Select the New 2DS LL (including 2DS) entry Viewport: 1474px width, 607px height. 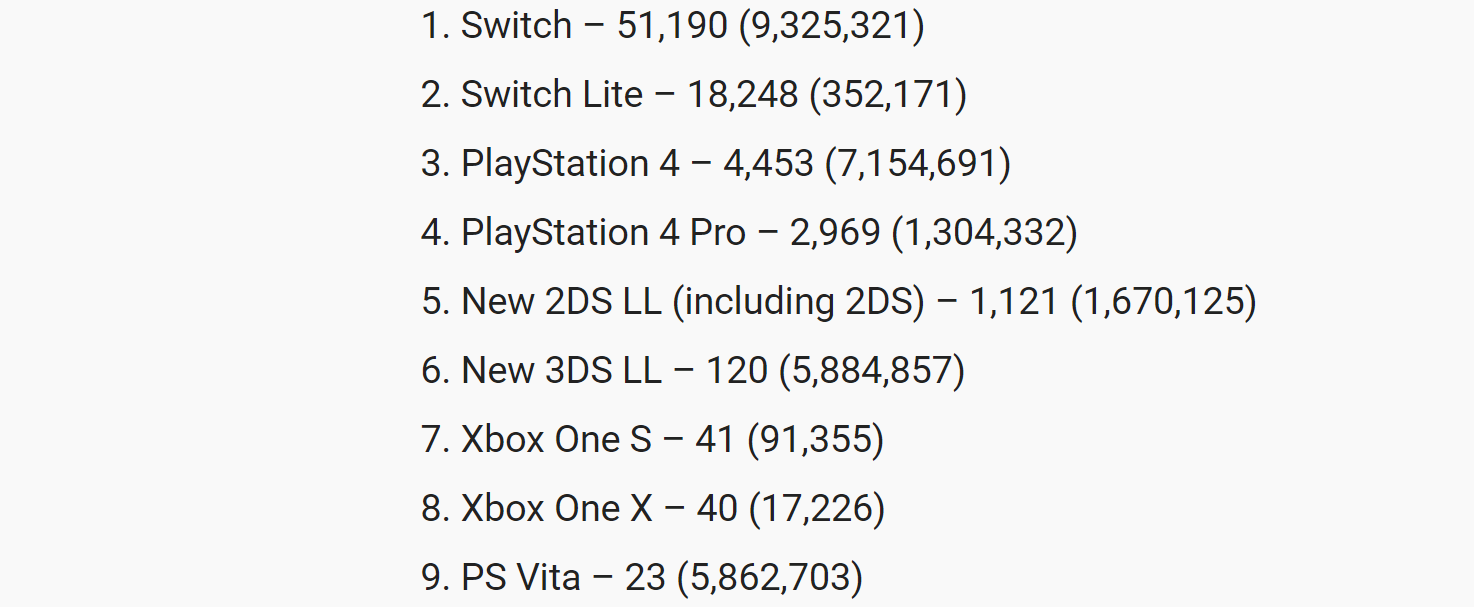839,302
